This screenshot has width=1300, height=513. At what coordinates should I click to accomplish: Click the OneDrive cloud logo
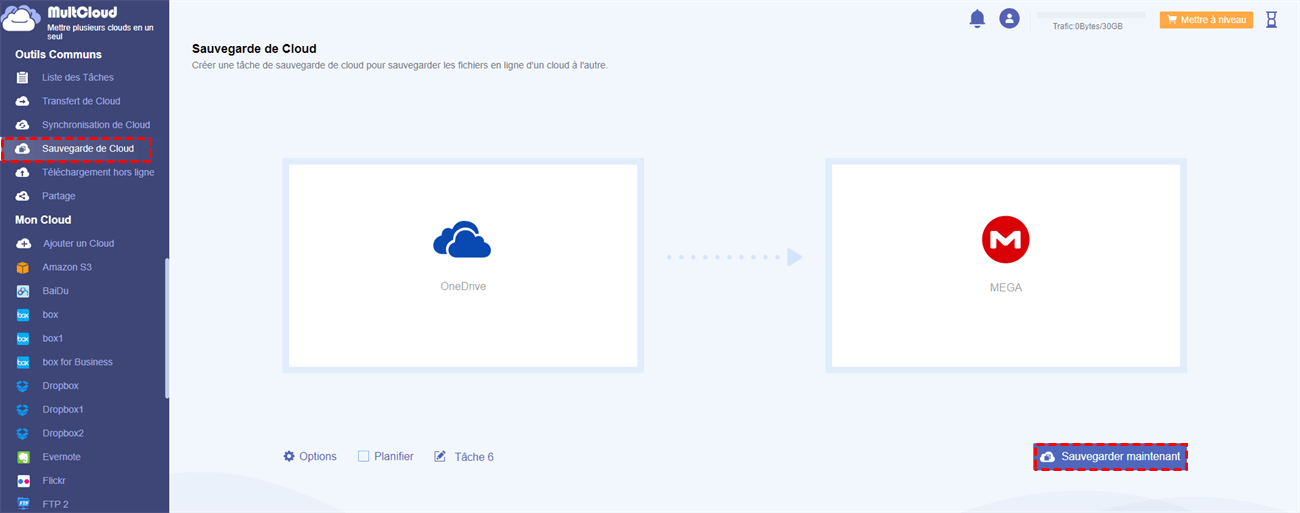[x=462, y=240]
